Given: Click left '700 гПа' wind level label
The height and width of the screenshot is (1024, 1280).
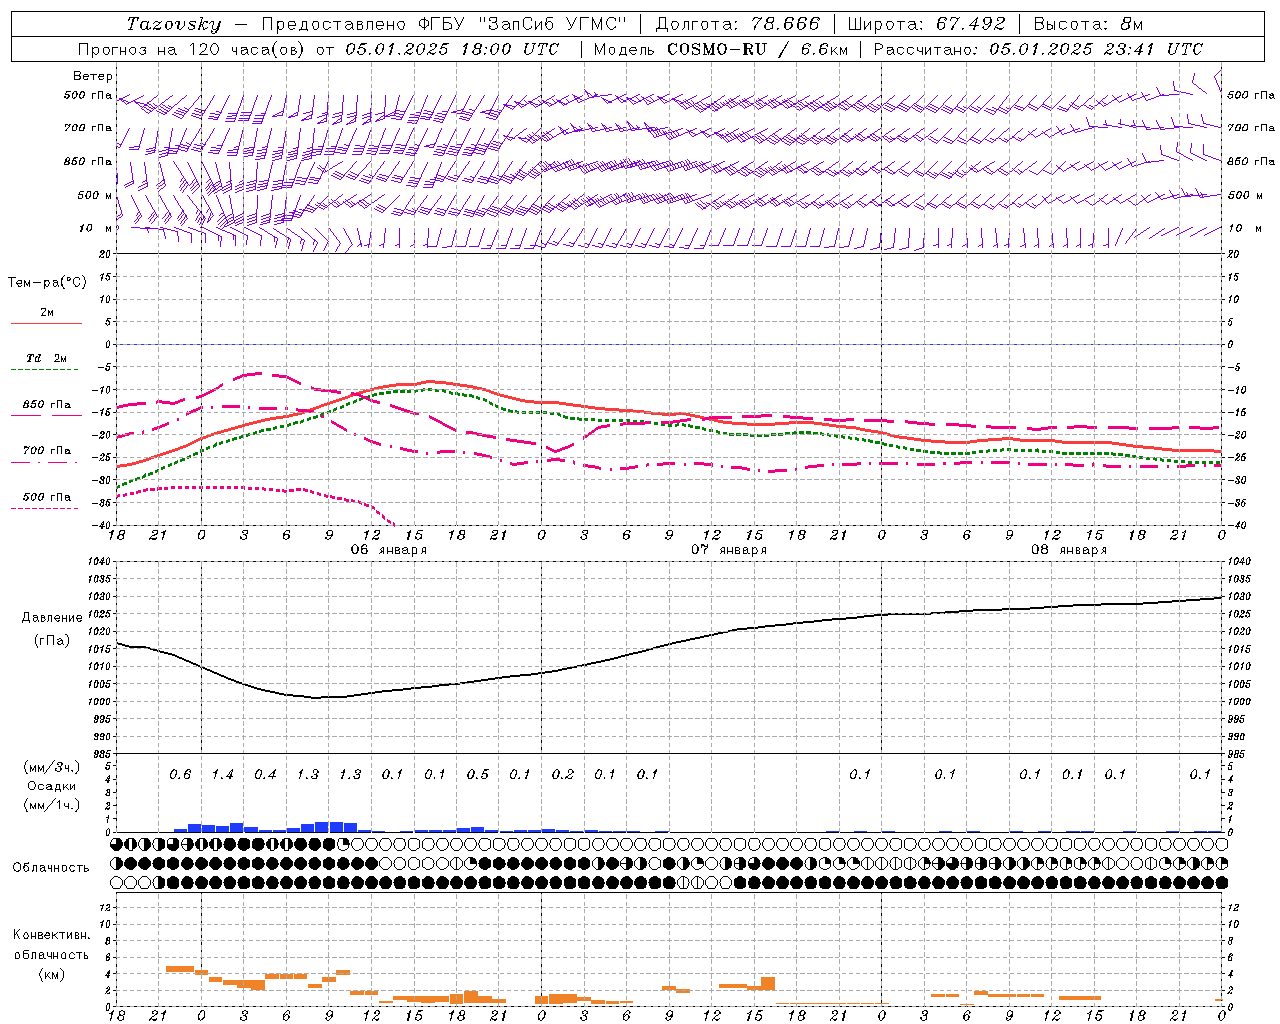Looking at the screenshot, I should tap(88, 128).
